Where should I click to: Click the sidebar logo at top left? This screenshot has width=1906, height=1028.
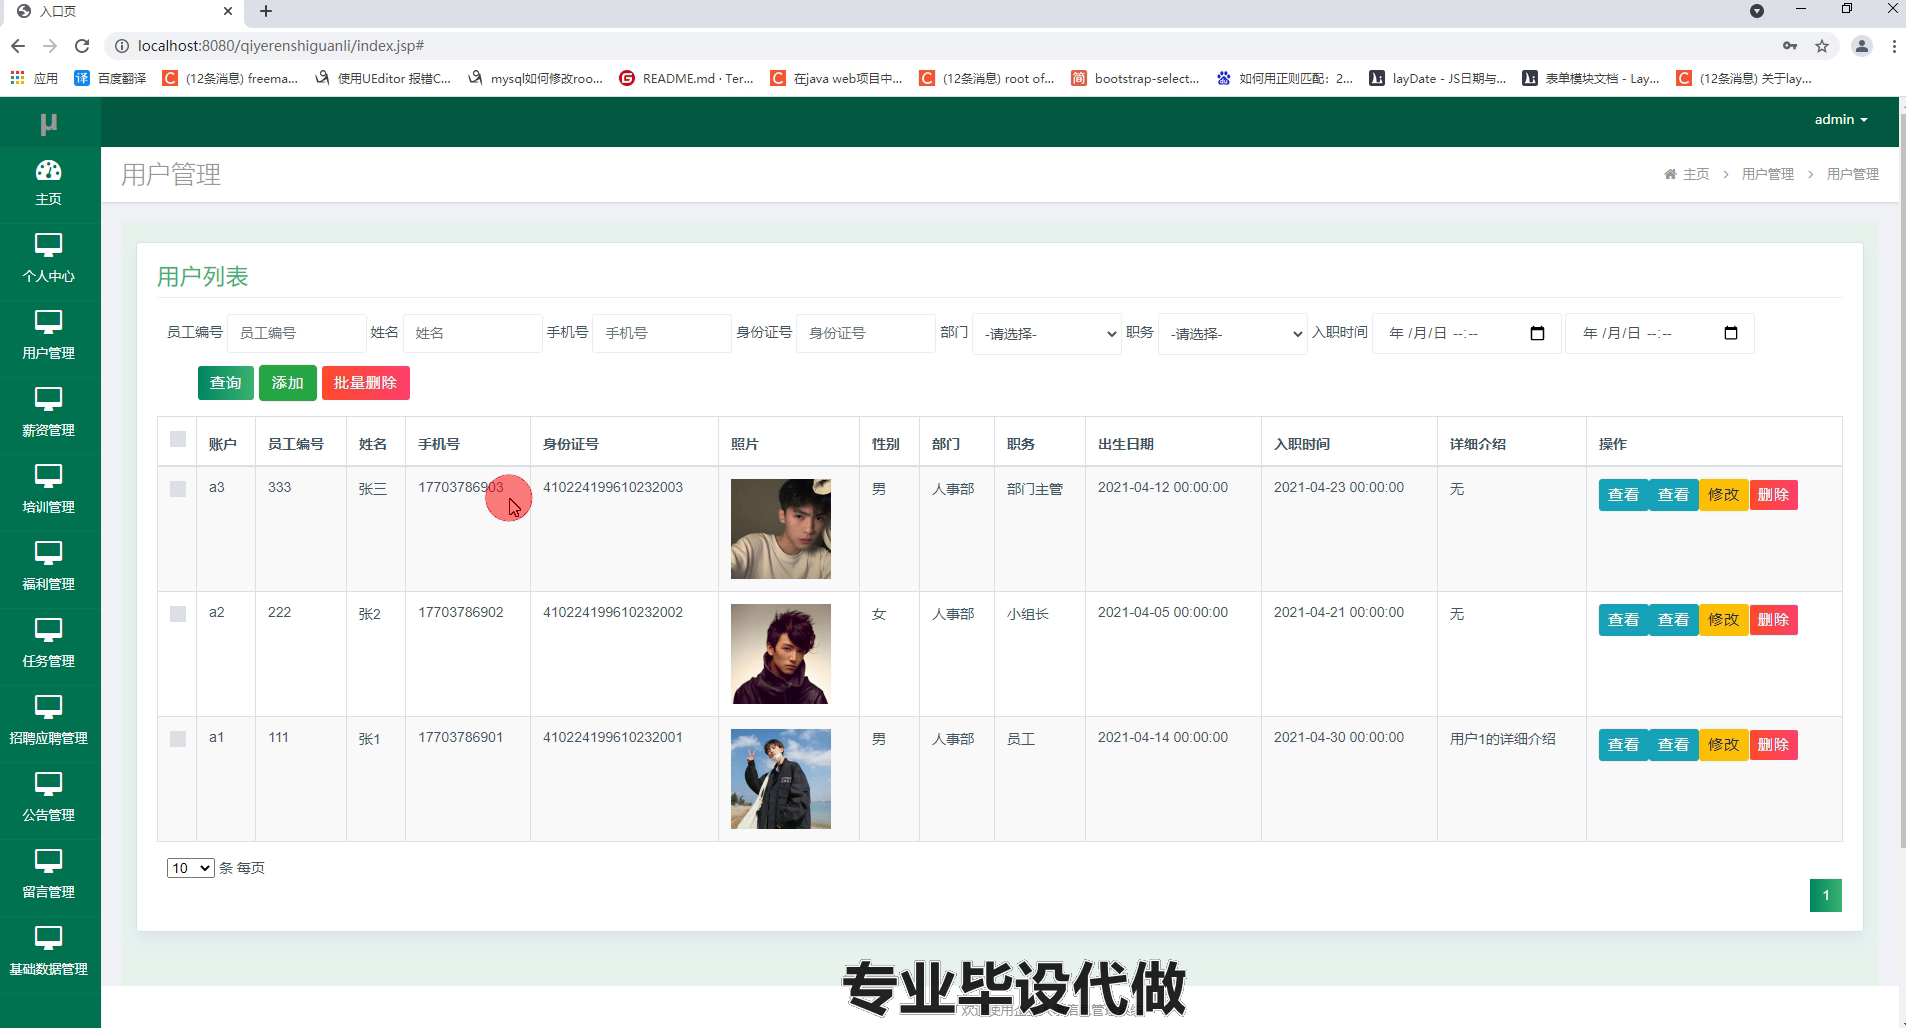[x=48, y=123]
